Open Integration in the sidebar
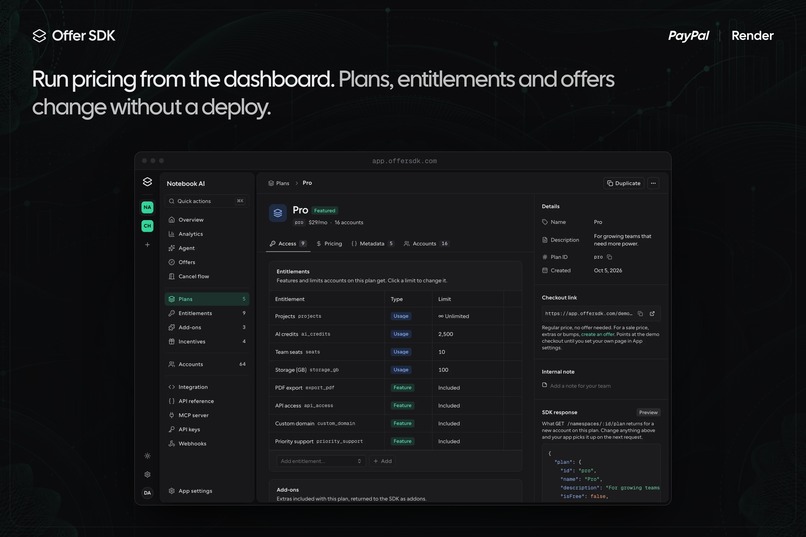 tap(207, 387)
